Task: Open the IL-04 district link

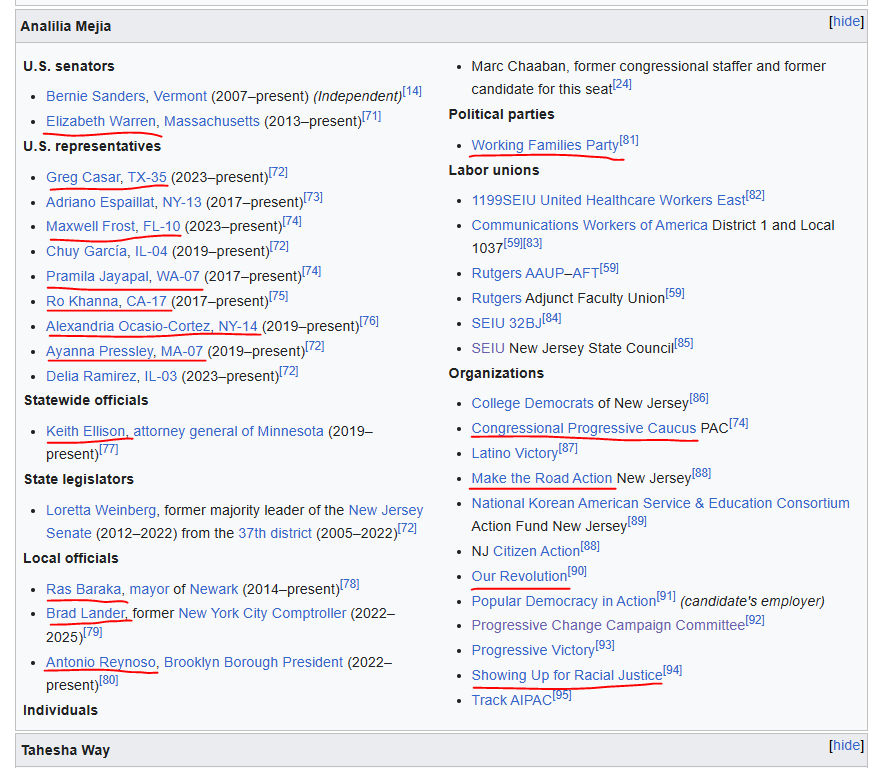Action: click(151, 251)
